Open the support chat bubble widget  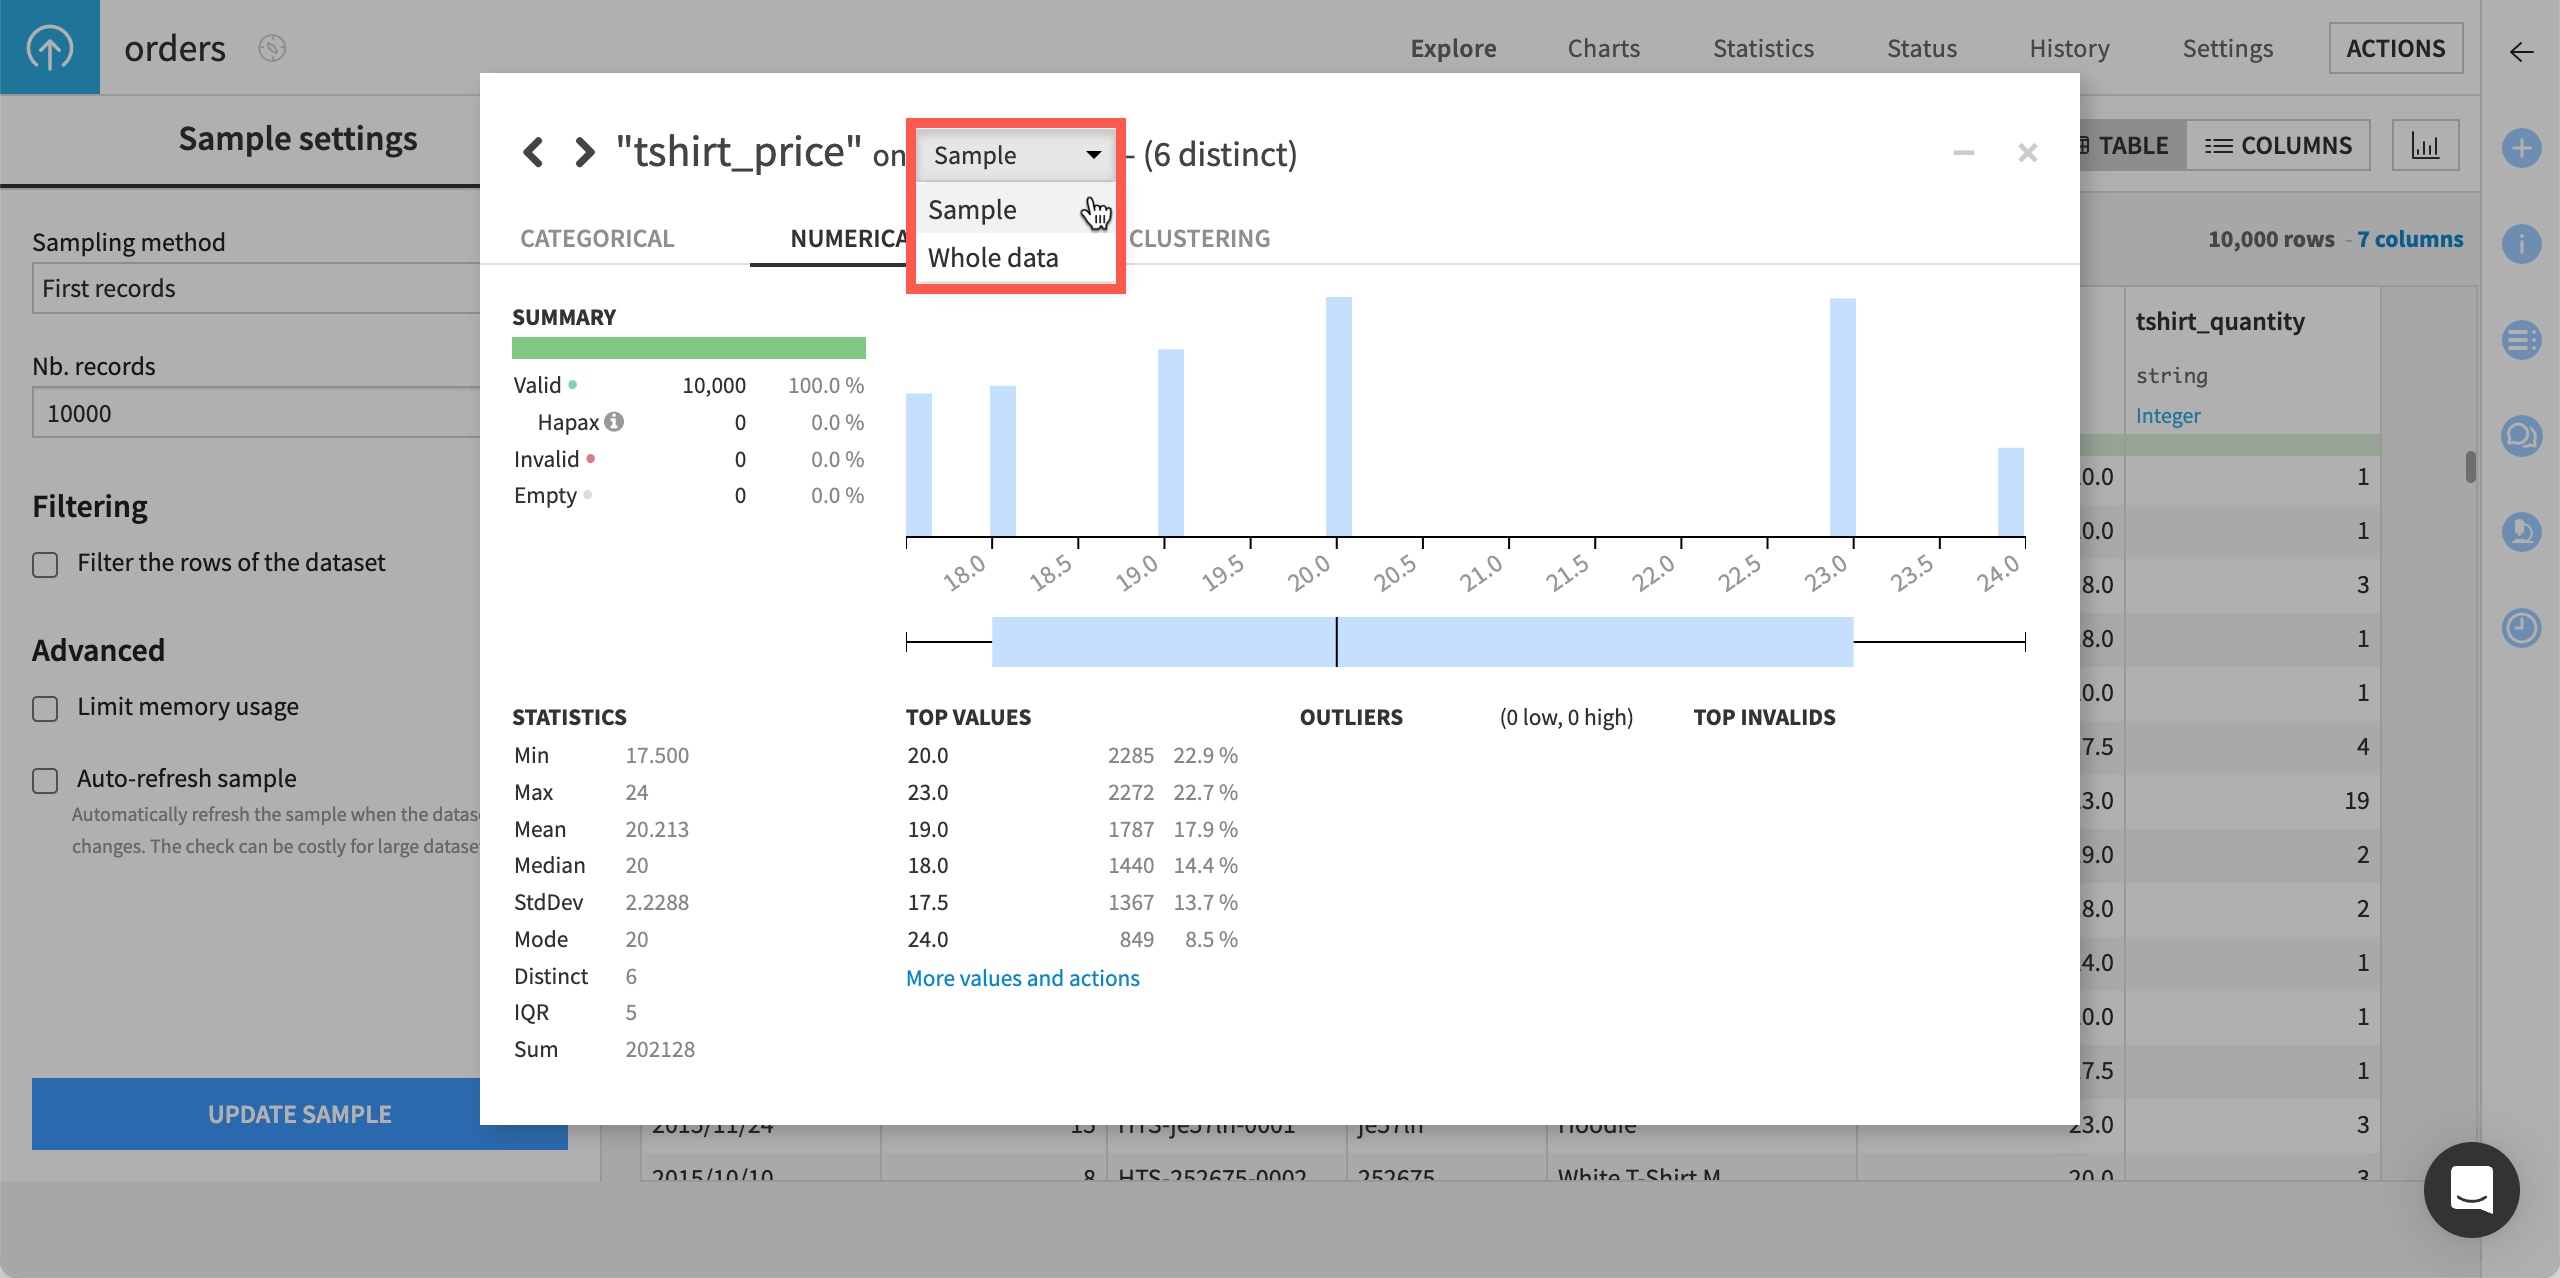pyautogui.click(x=2471, y=1190)
